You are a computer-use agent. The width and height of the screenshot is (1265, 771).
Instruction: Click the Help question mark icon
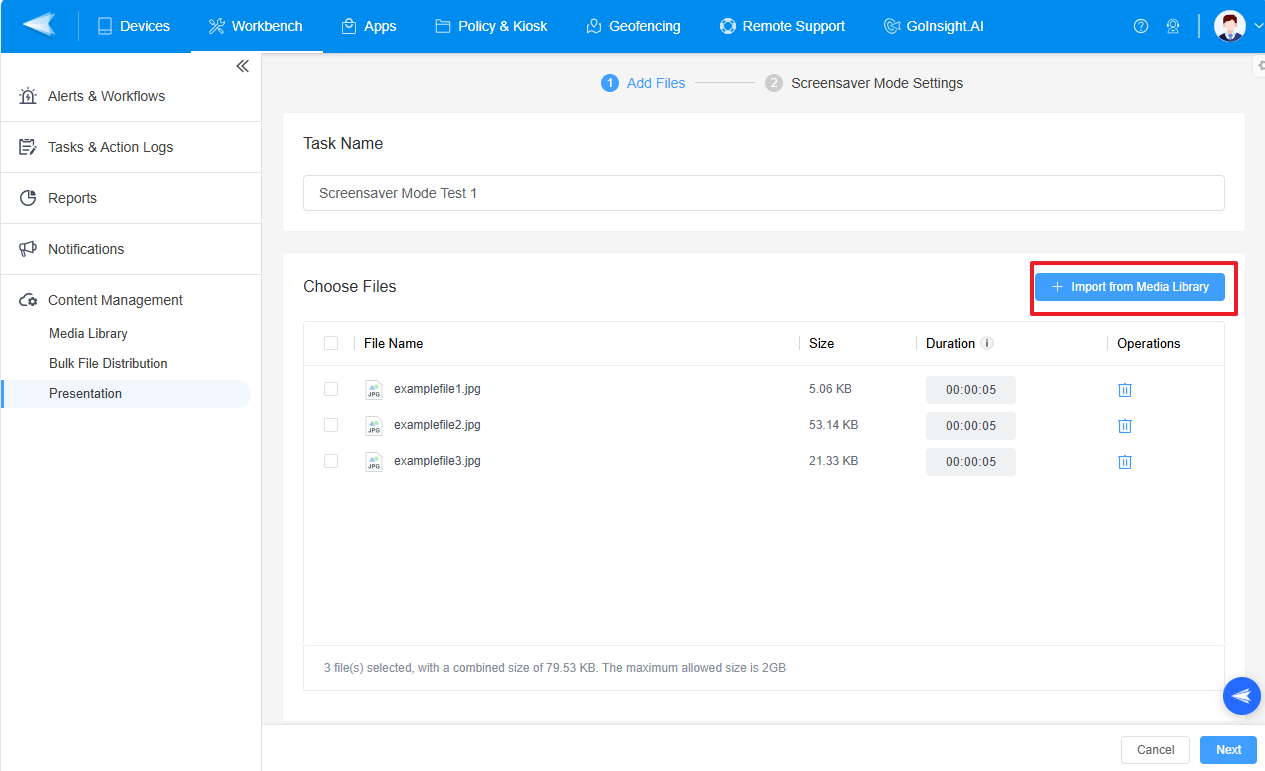[x=1141, y=26]
